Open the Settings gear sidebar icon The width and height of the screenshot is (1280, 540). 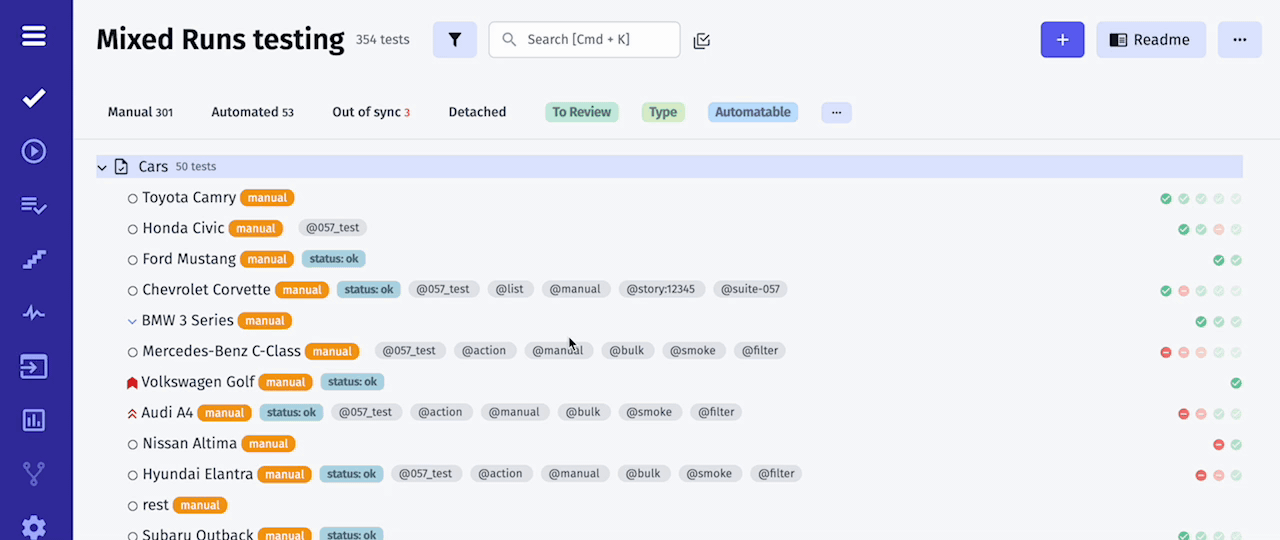click(34, 527)
